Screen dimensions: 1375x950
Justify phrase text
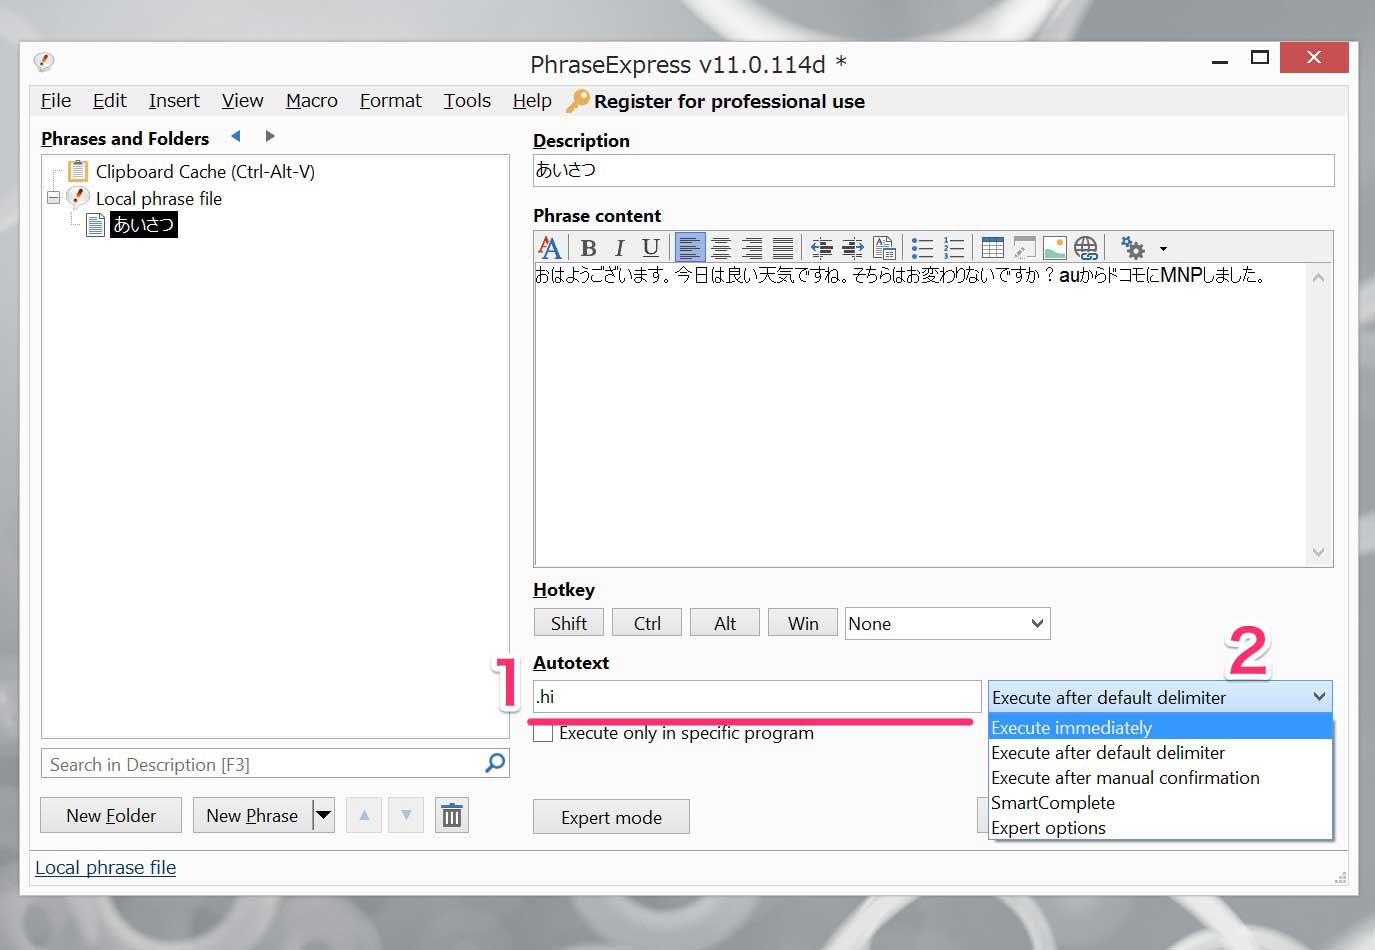(x=783, y=247)
